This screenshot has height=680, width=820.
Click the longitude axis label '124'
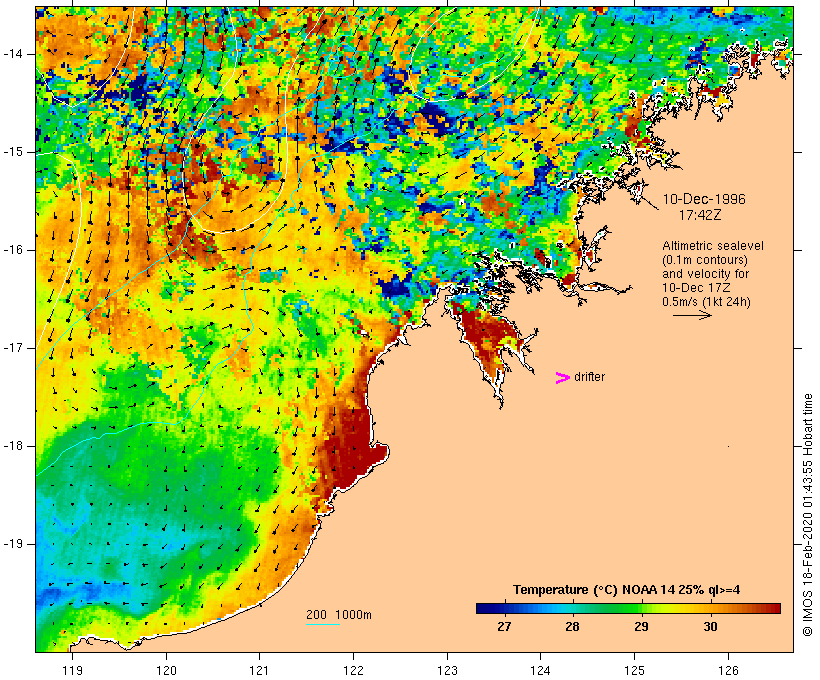point(540,671)
